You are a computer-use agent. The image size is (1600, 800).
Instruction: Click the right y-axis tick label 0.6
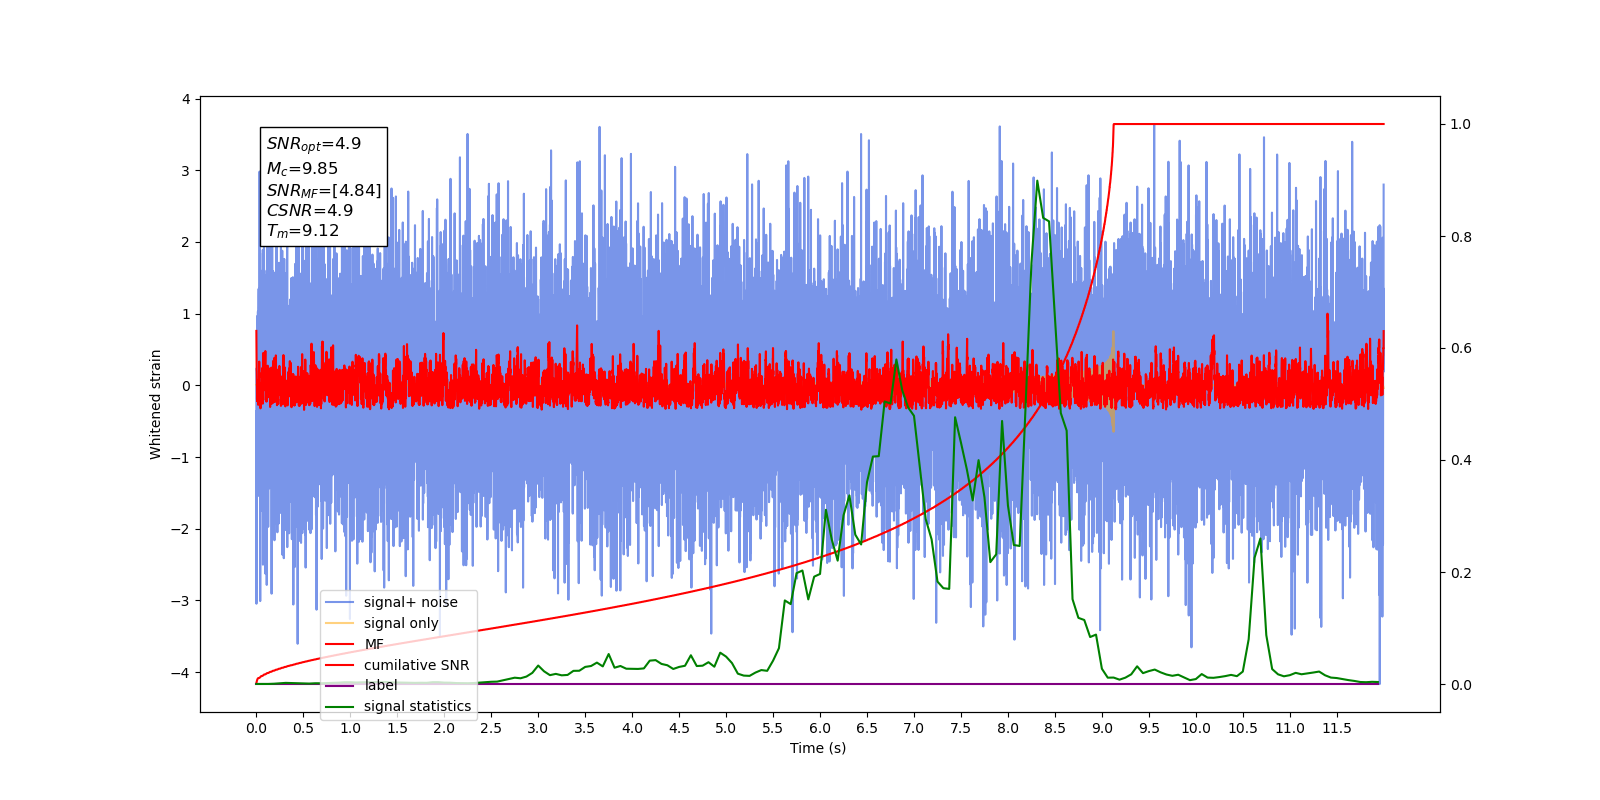[x=1461, y=348]
